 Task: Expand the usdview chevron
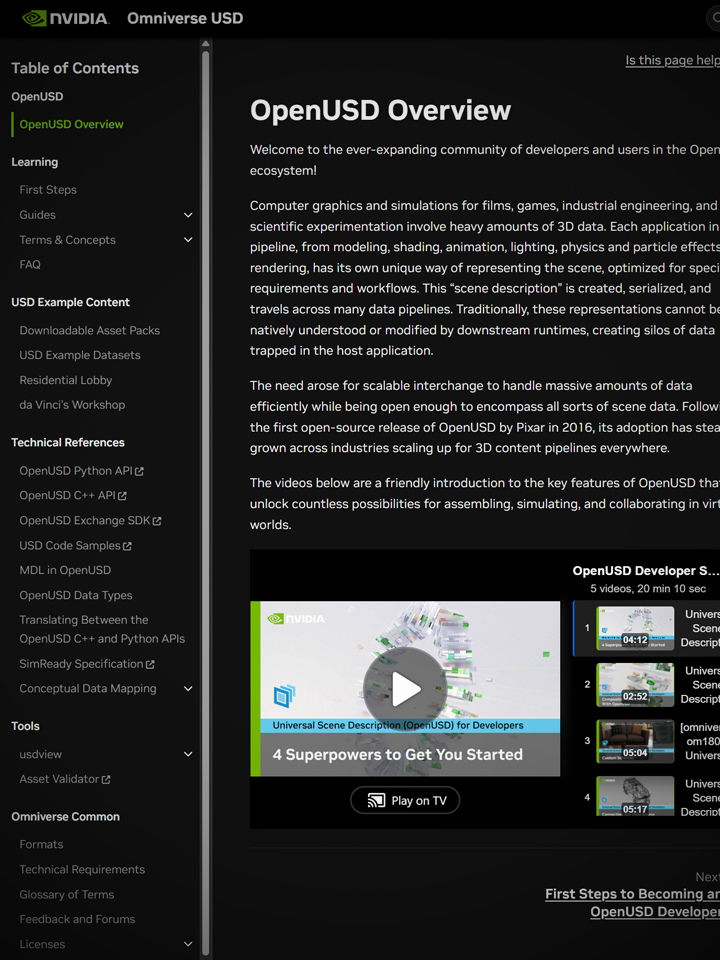point(188,754)
